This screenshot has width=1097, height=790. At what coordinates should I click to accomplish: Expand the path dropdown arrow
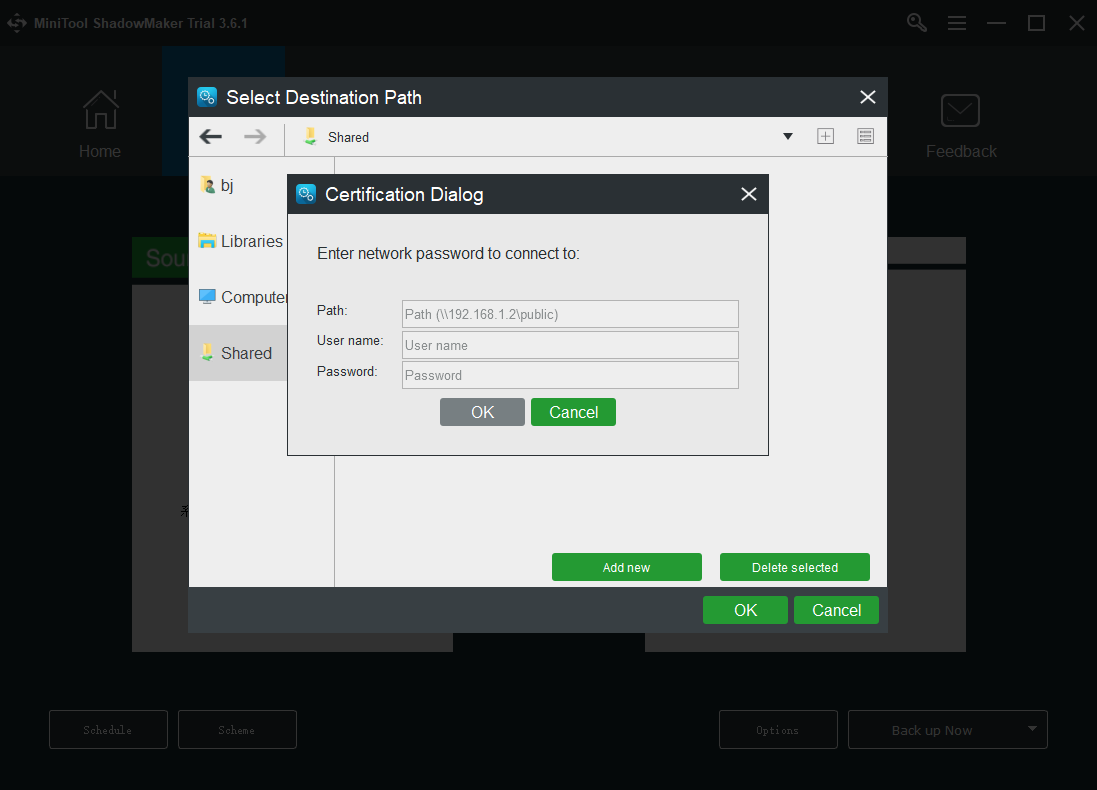click(788, 136)
